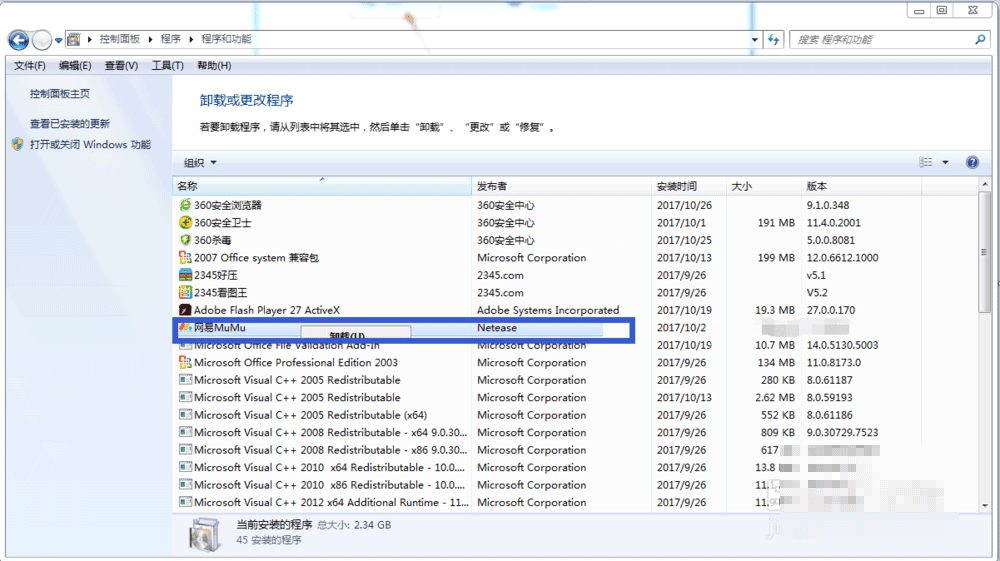Open the 组织 dropdown
Screen dimensions: 1000x561
pyautogui.click(x=200, y=163)
